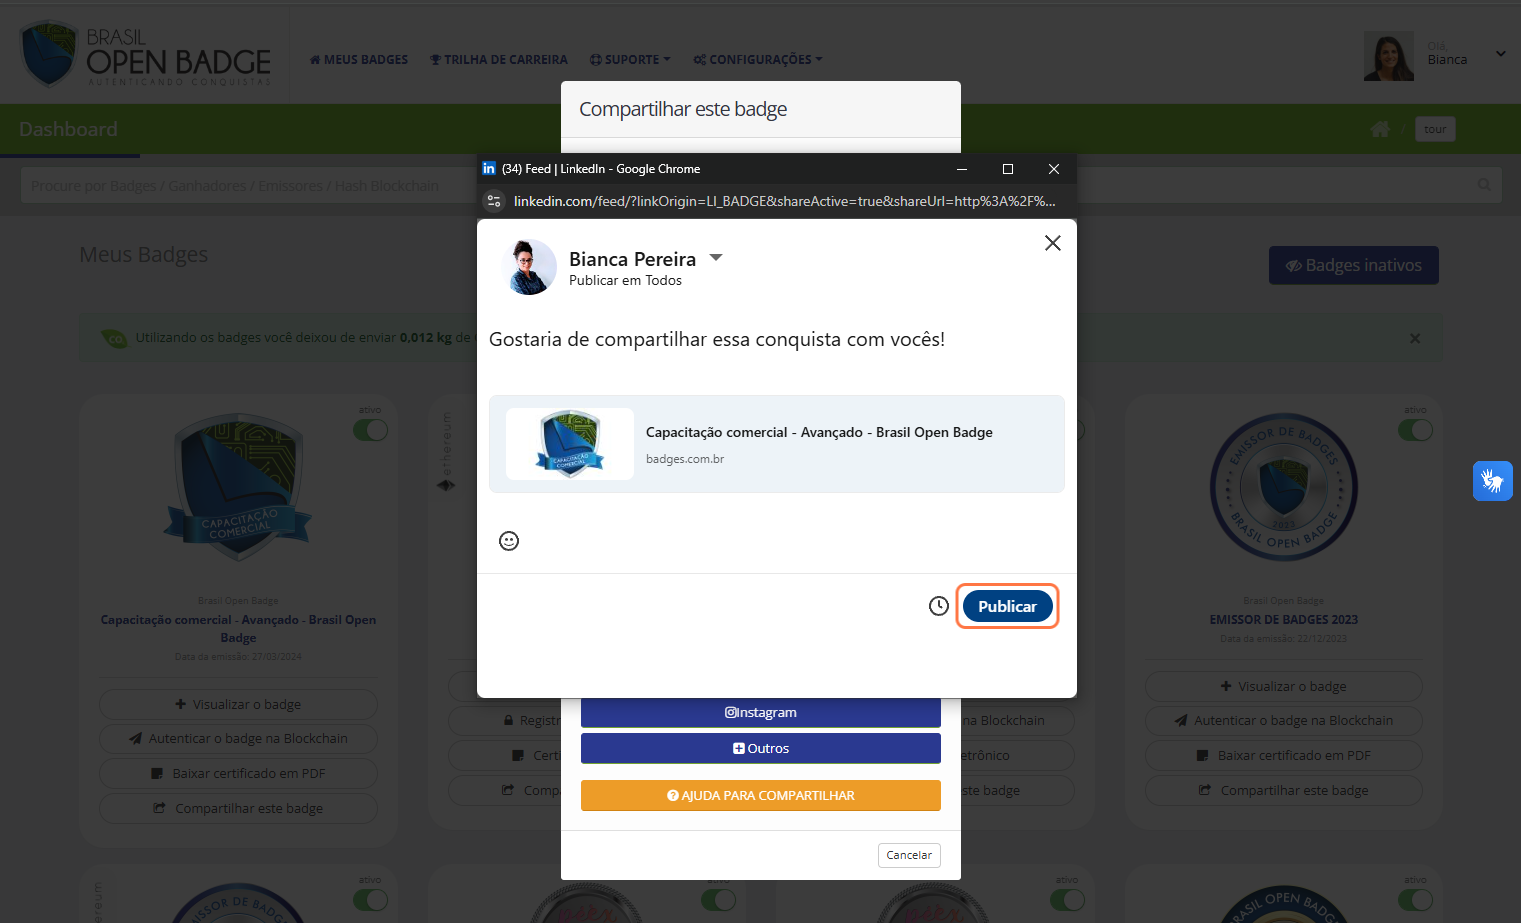Open the MEUS BADGES menu item
Image resolution: width=1521 pixels, height=923 pixels.
click(x=359, y=60)
